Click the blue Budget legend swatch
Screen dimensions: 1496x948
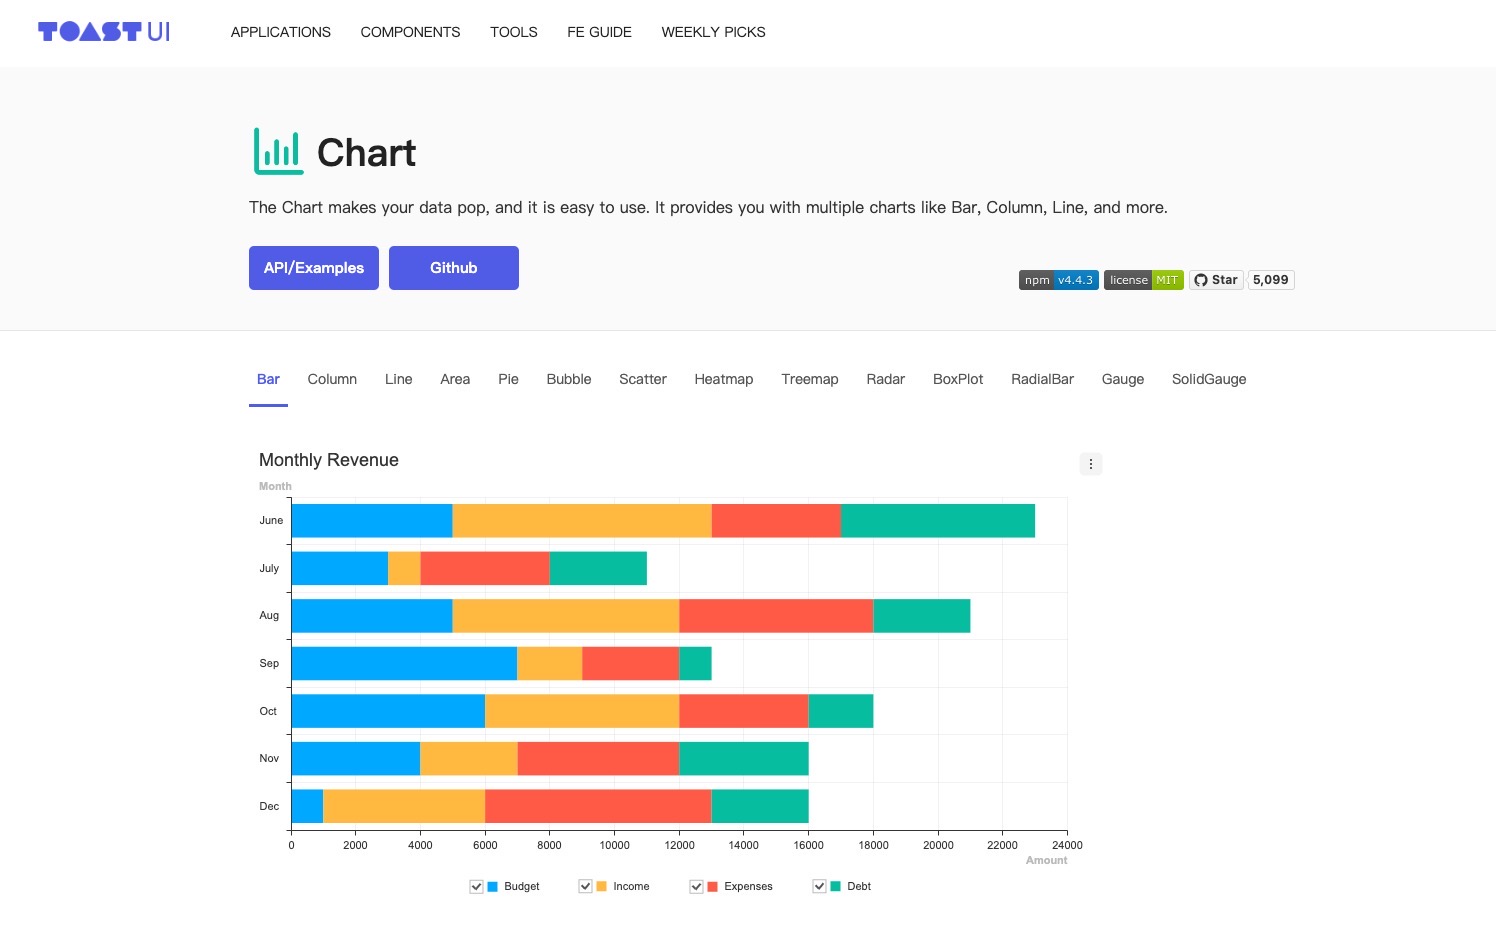point(493,887)
